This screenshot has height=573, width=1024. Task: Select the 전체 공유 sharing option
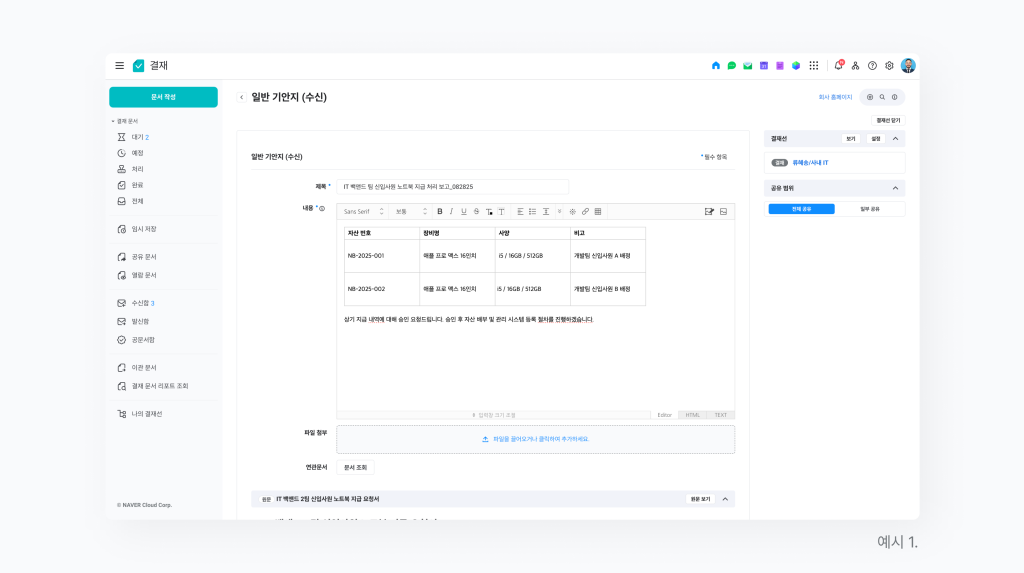[x=801, y=209]
